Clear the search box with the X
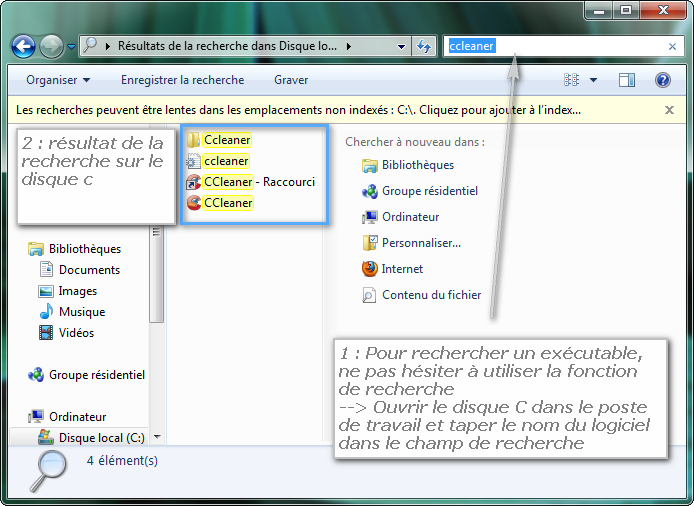The height and width of the screenshot is (506, 694). 672,46
